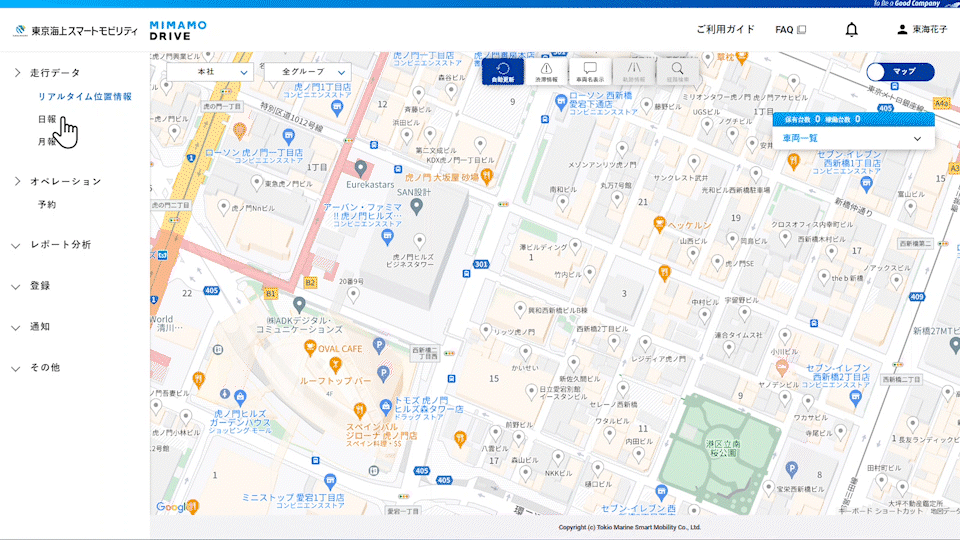Click the MIMAMO DRIVE logo
Image resolution: width=960 pixels, height=540 pixels.
point(178,30)
